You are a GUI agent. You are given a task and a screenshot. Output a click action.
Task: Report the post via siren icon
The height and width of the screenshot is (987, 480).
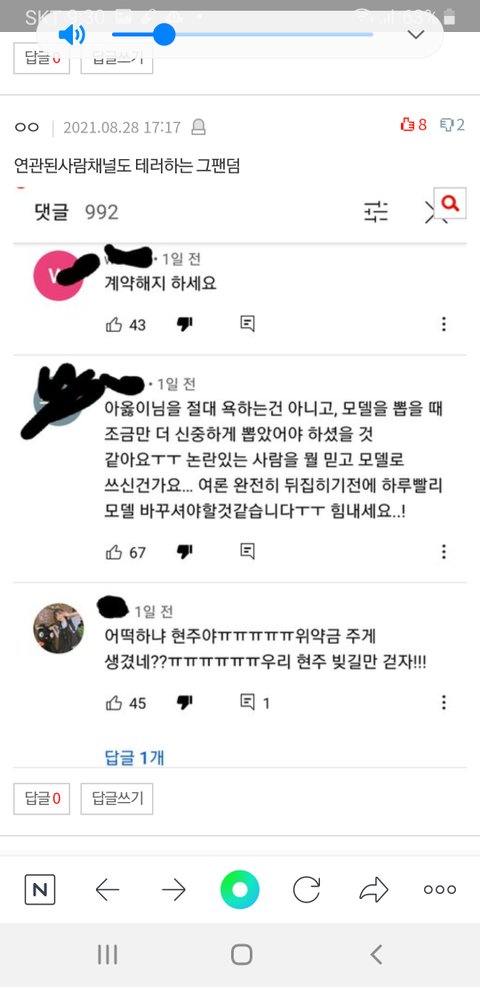point(199,127)
